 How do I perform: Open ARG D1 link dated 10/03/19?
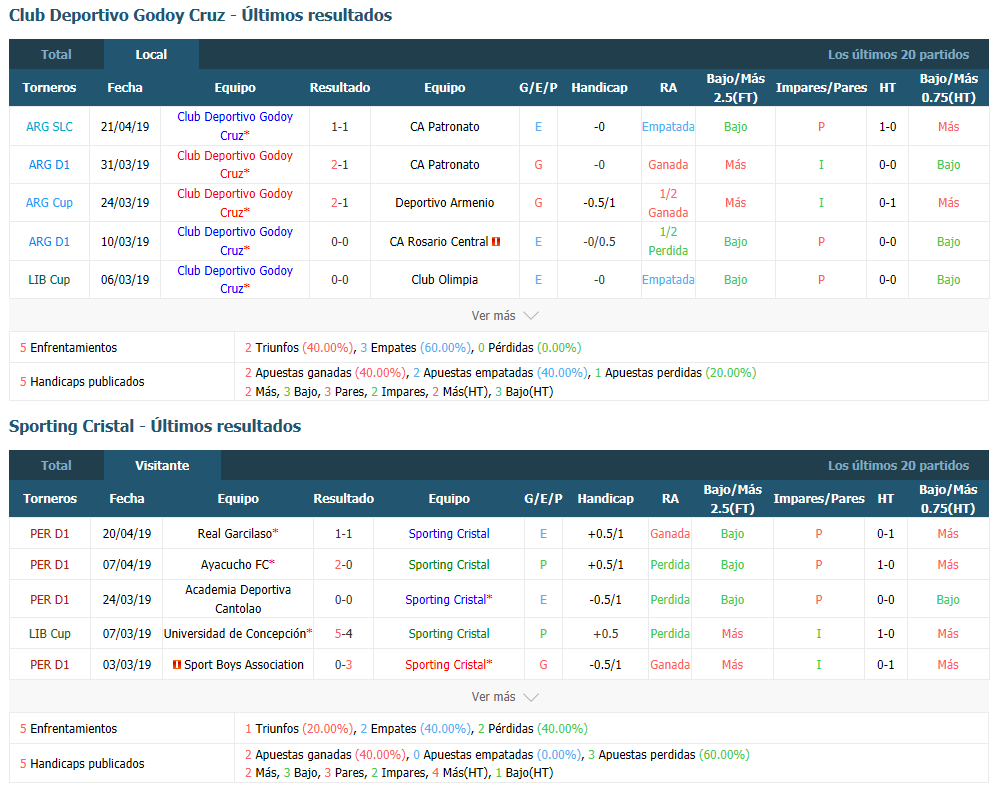click(x=49, y=242)
